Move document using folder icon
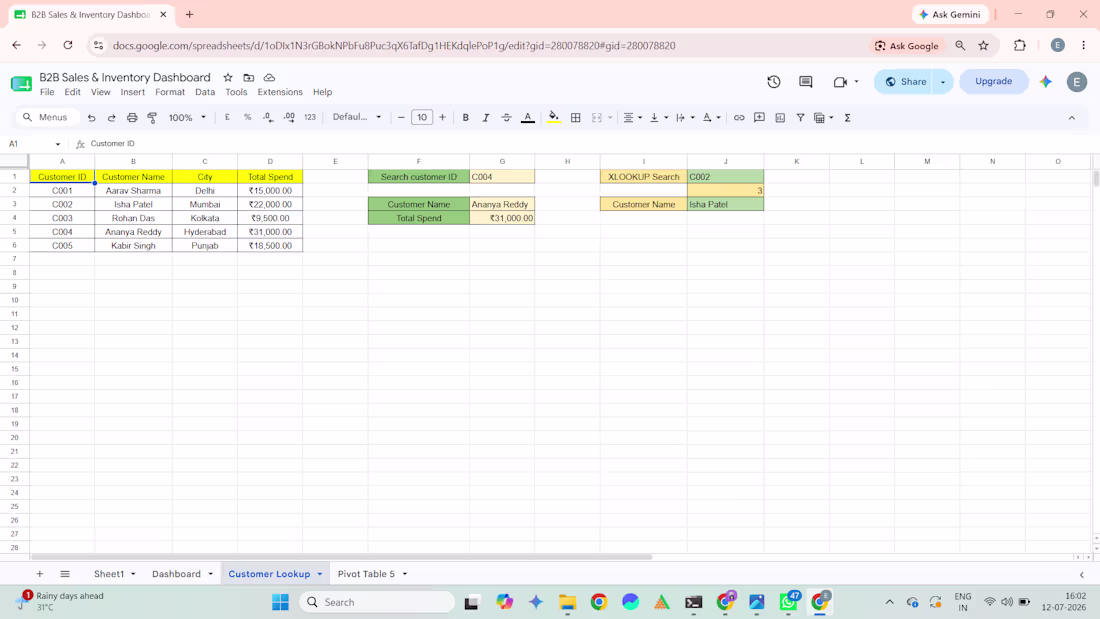Viewport: 1100px width, 619px height. coord(248,78)
